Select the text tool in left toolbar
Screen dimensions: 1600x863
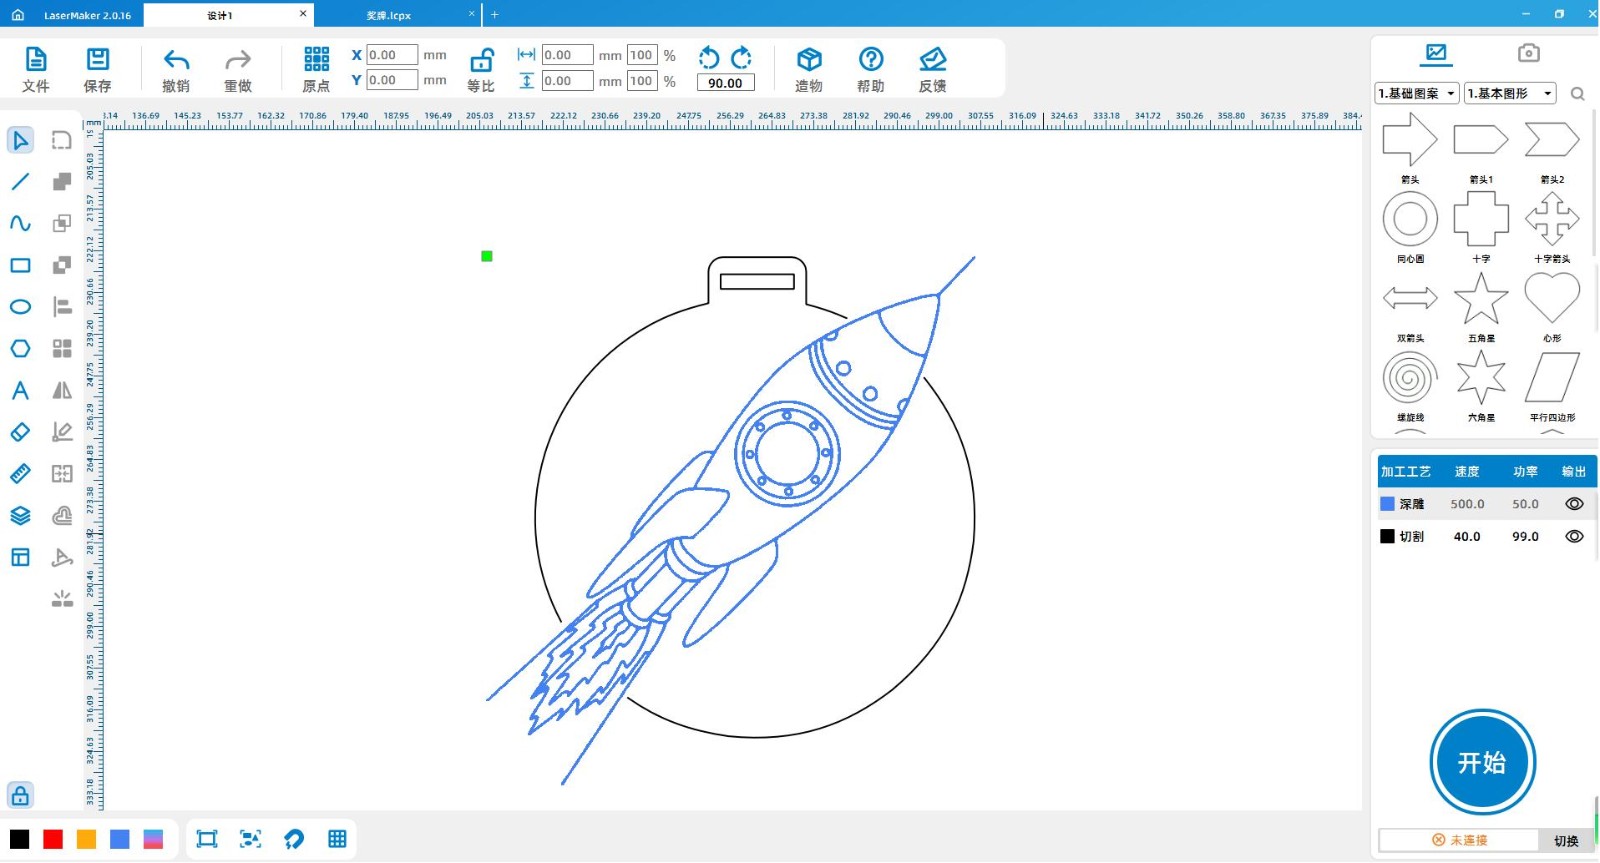coord(20,390)
